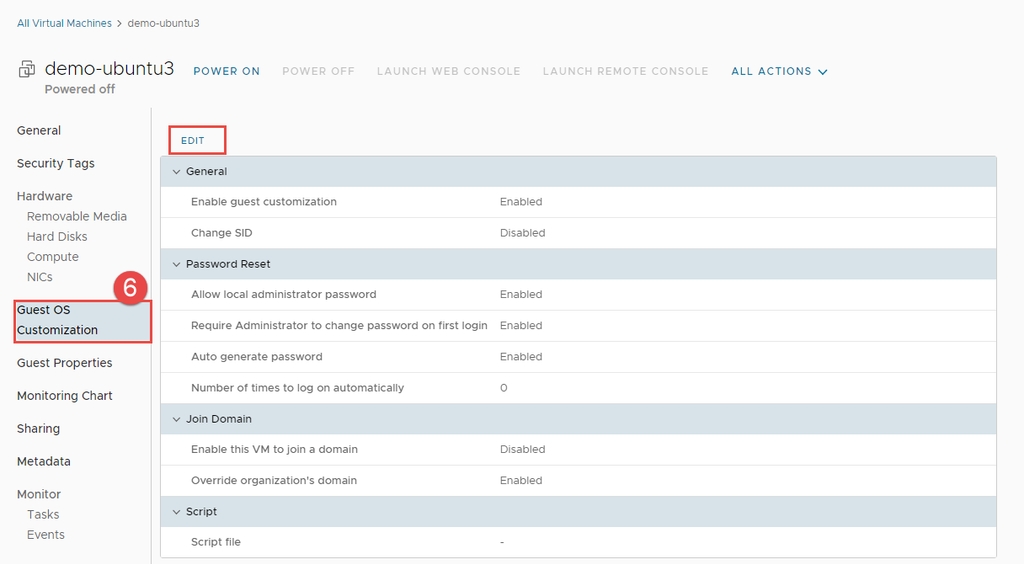Open Hard Disks under Hardware
1024x564 pixels.
coord(57,237)
